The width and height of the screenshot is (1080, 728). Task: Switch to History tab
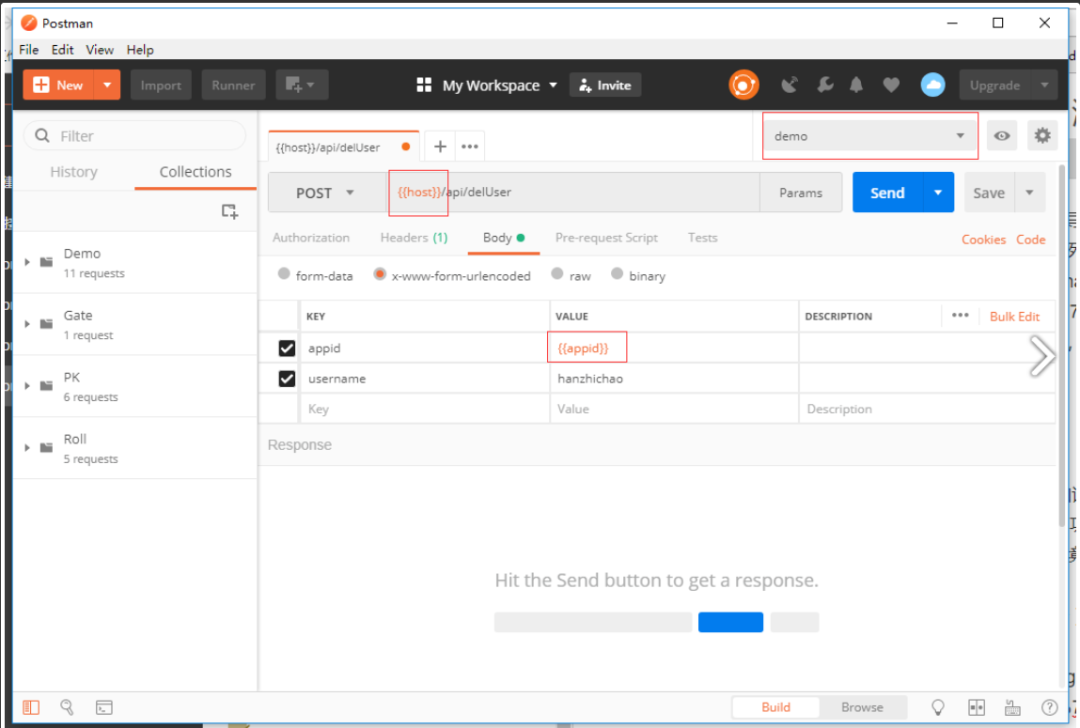(x=74, y=171)
